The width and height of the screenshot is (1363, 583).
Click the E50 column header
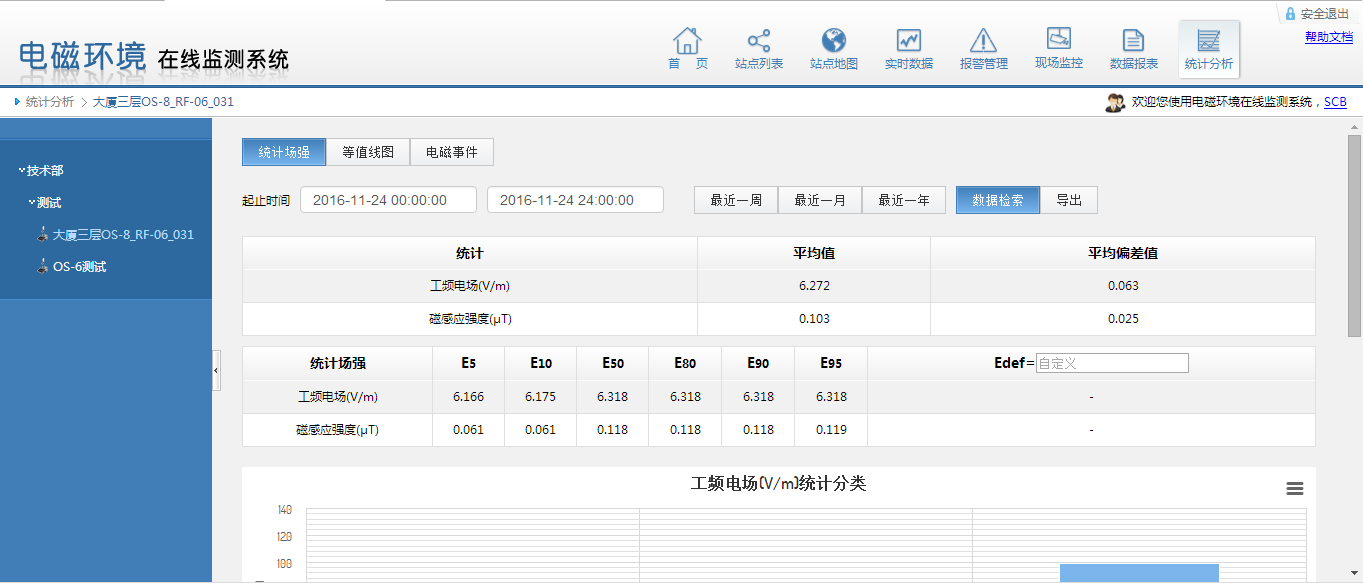[x=613, y=363]
